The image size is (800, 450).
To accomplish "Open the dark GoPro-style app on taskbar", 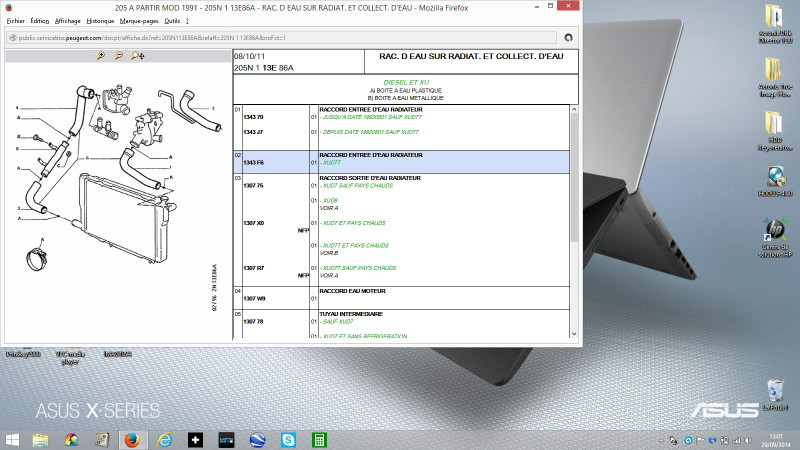I will pyautogui.click(x=226, y=440).
